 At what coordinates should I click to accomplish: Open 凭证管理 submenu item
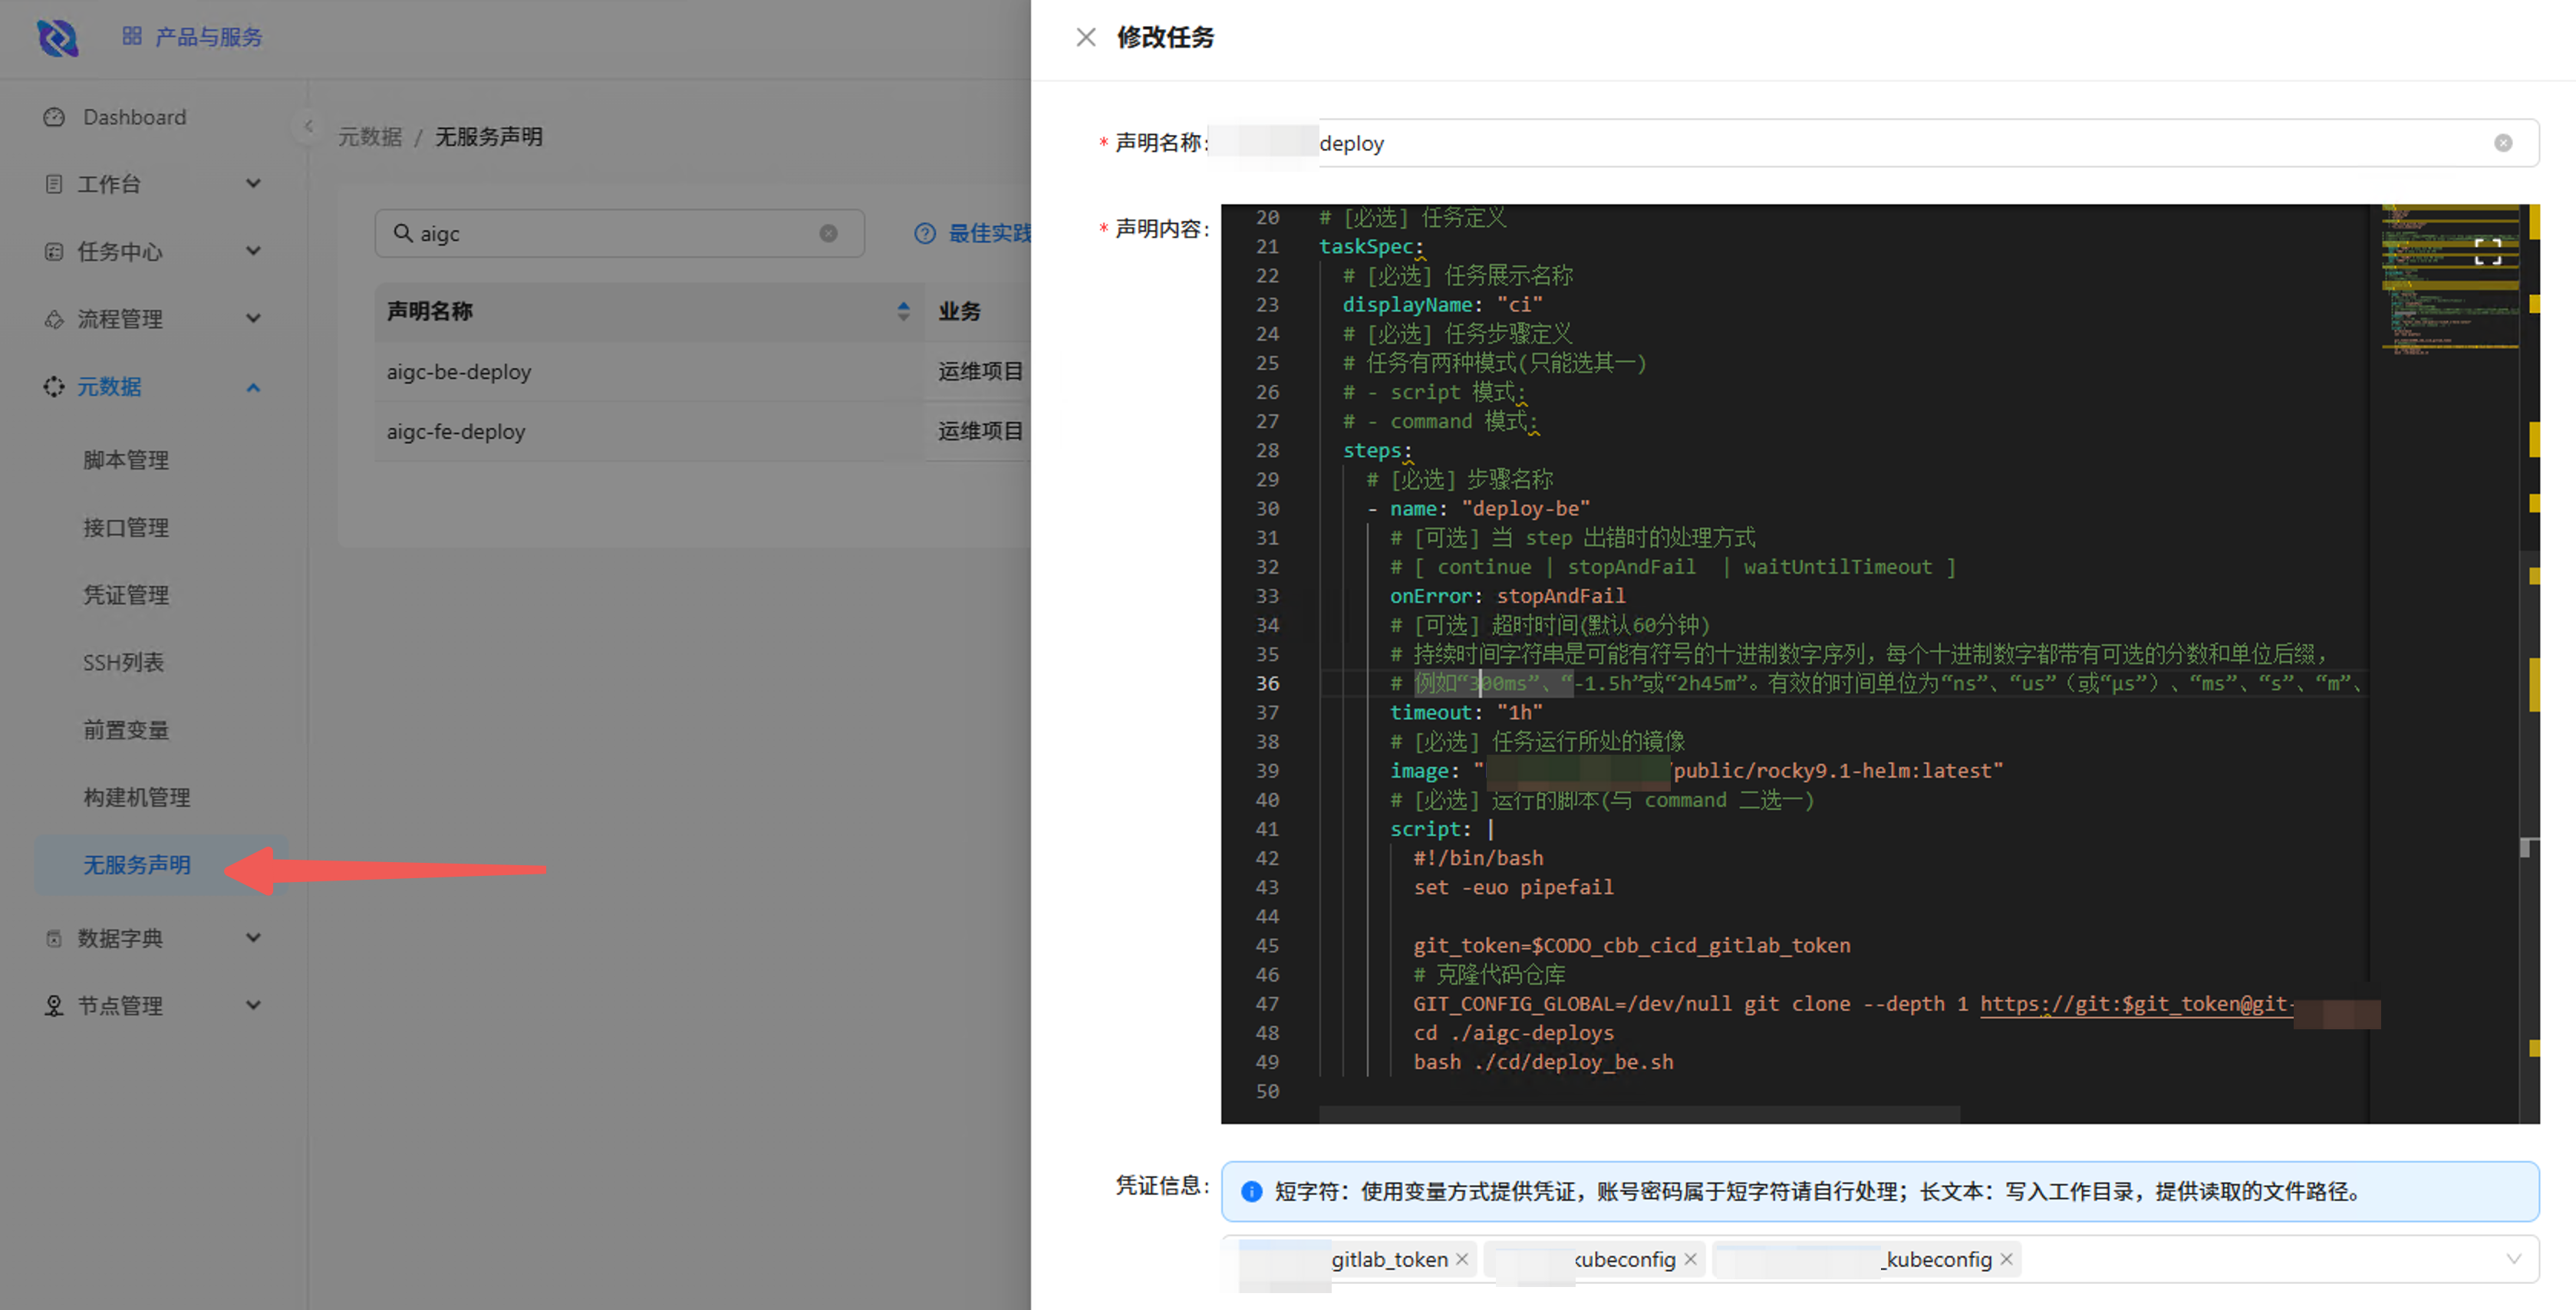pos(126,595)
